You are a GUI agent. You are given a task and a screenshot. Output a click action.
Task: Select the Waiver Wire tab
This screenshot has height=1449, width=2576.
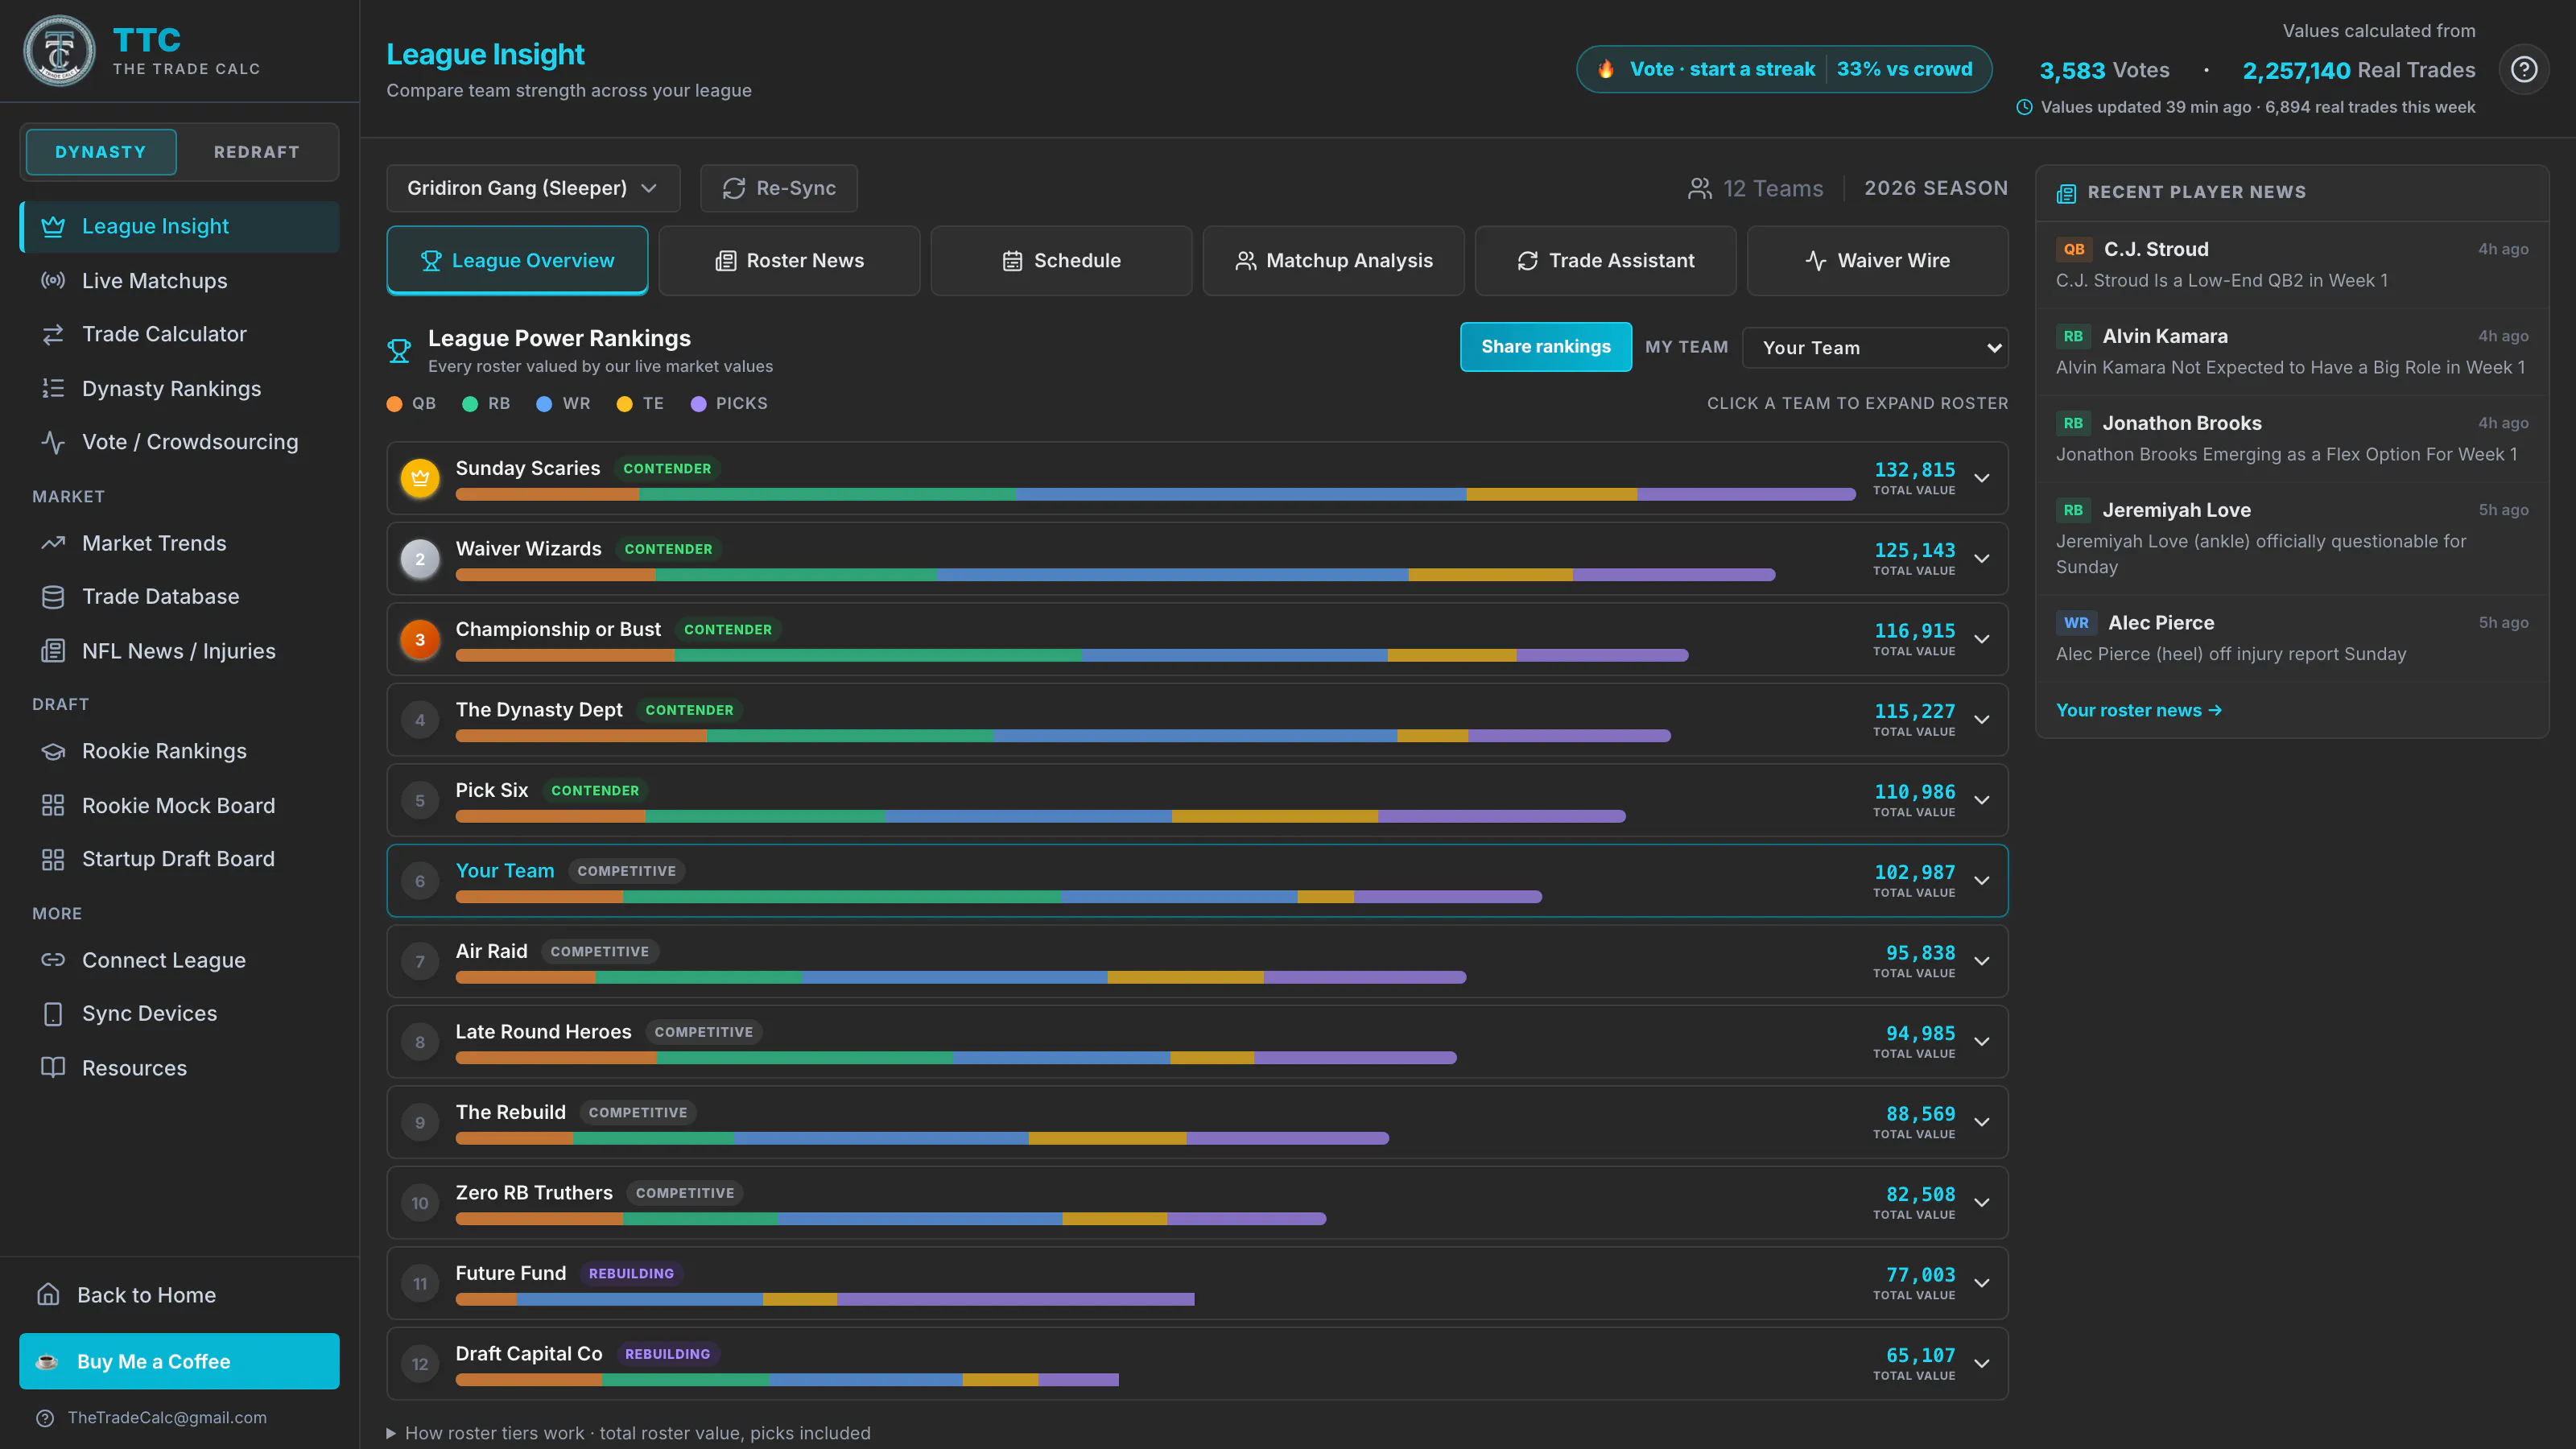pyautogui.click(x=1877, y=260)
